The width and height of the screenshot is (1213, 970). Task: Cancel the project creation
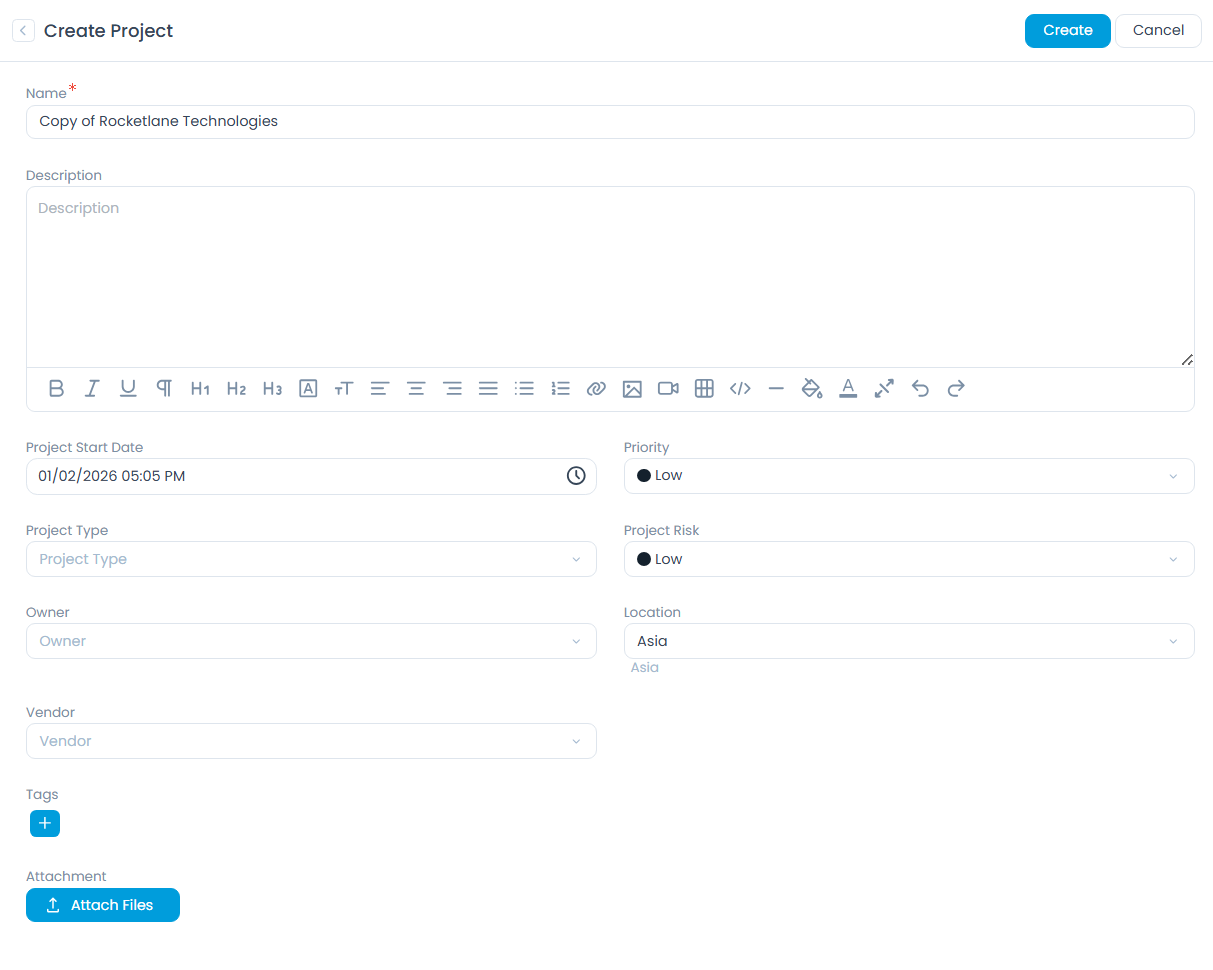pyautogui.click(x=1158, y=30)
